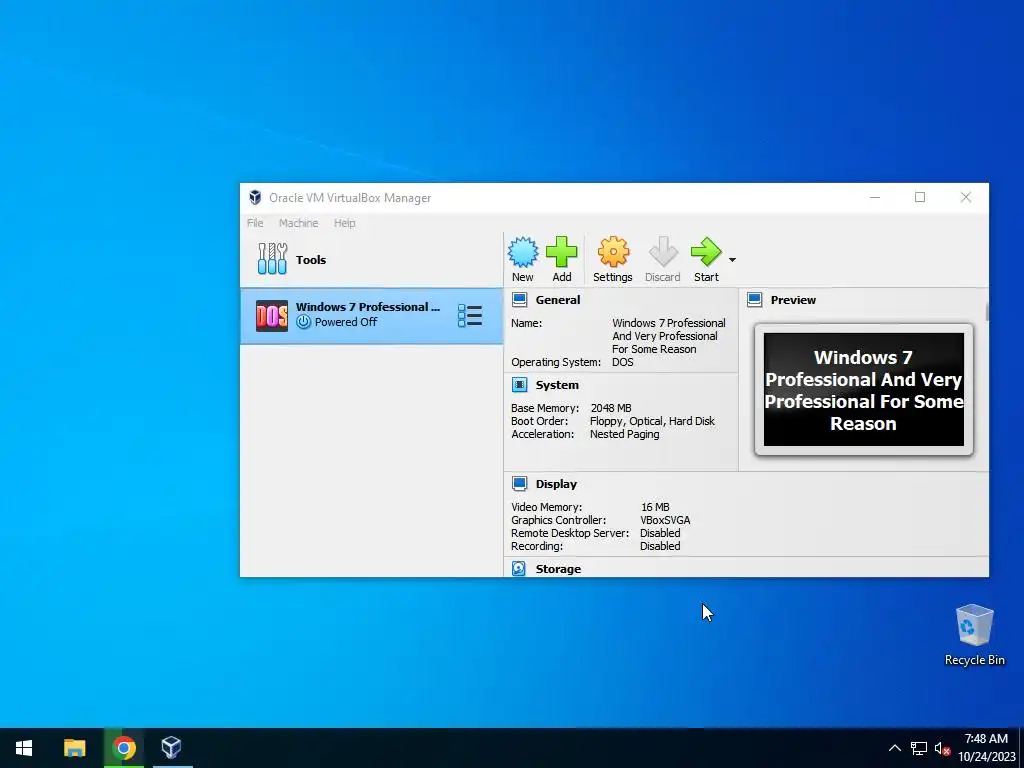1024x768 pixels.
Task: Open the Storage section header link
Action: (x=558, y=569)
